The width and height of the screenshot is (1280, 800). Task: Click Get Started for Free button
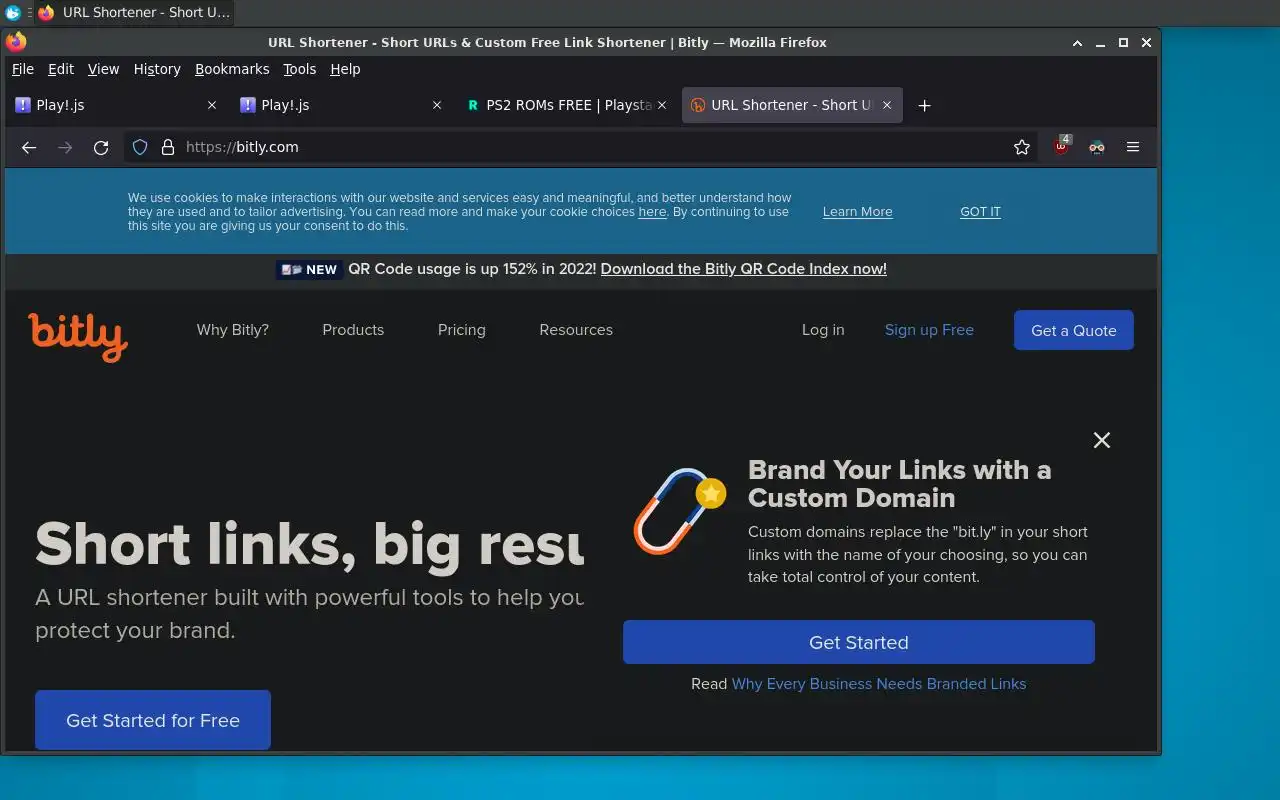tap(153, 720)
